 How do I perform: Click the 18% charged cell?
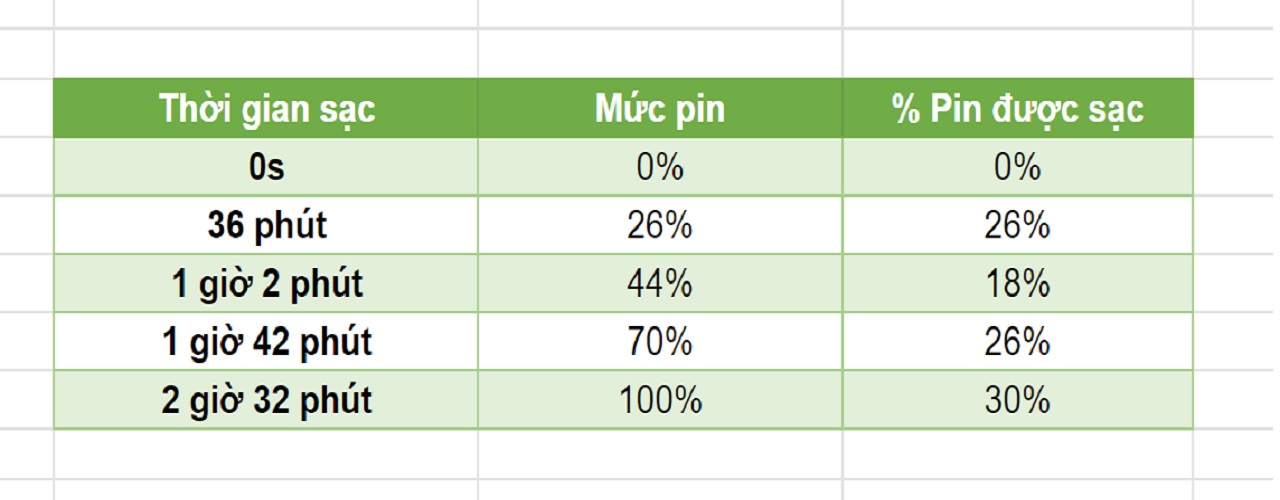tap(1018, 284)
